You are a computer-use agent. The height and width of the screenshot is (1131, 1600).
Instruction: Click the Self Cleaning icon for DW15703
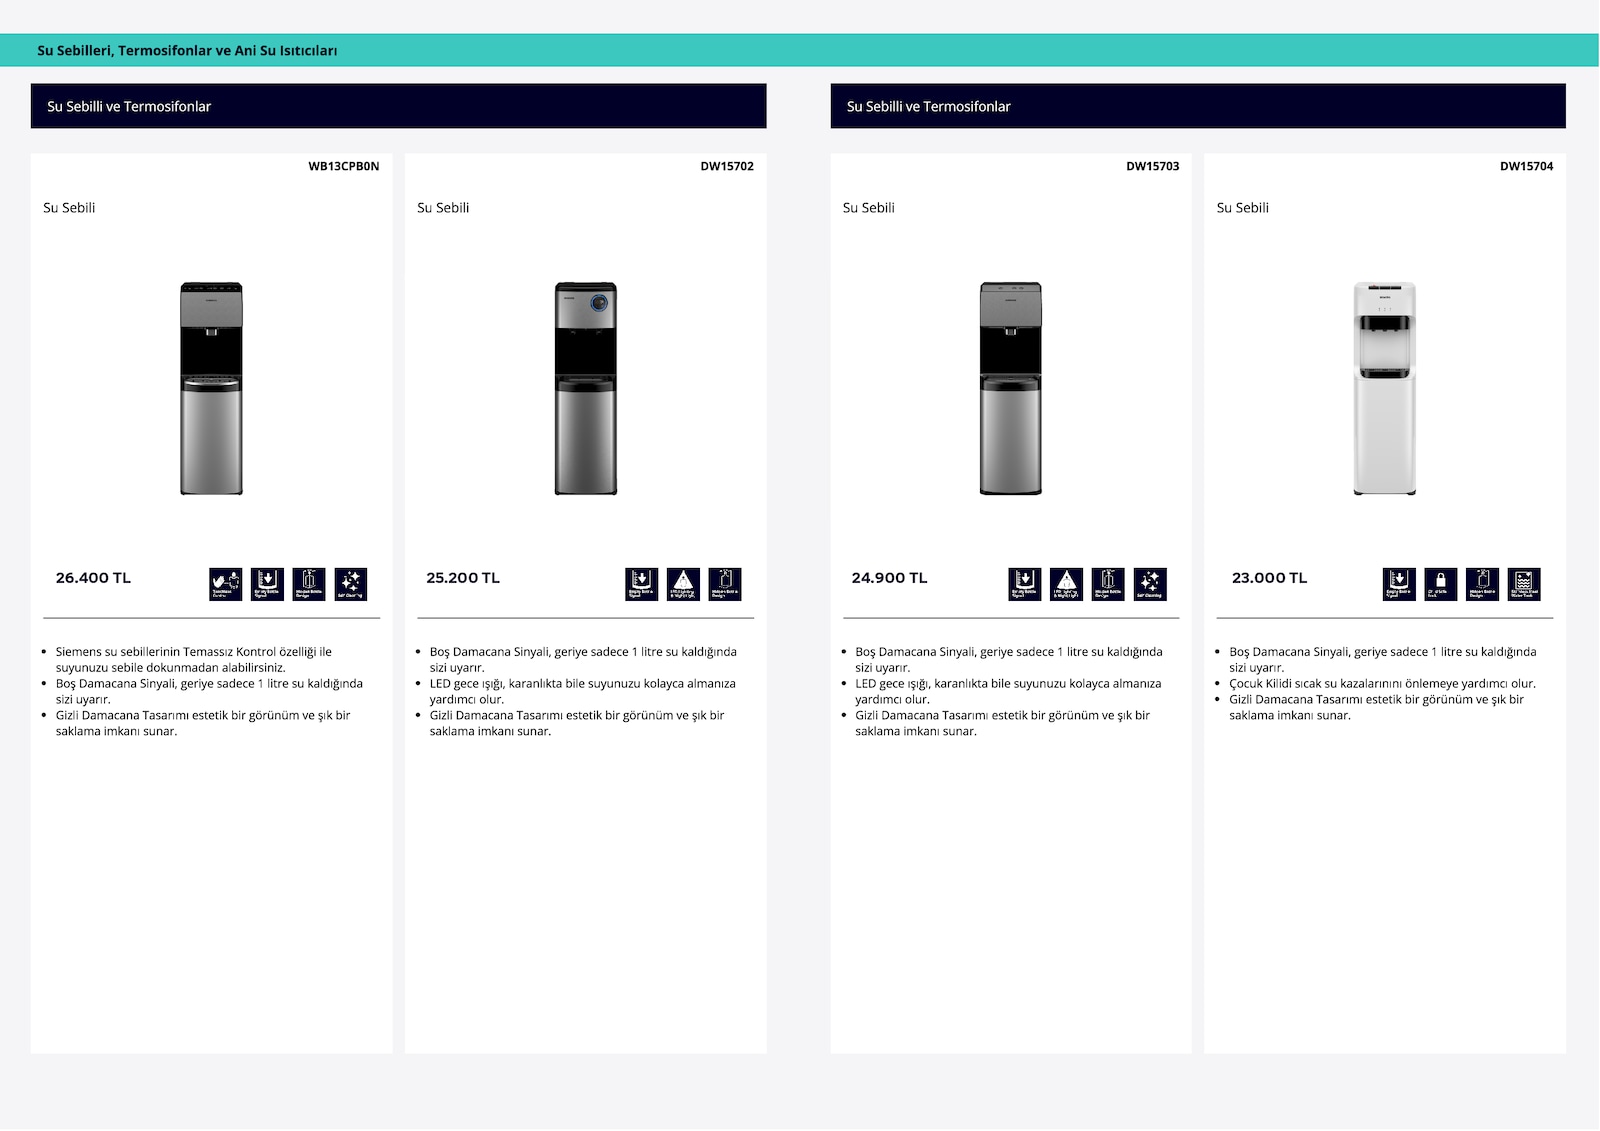click(x=1150, y=584)
